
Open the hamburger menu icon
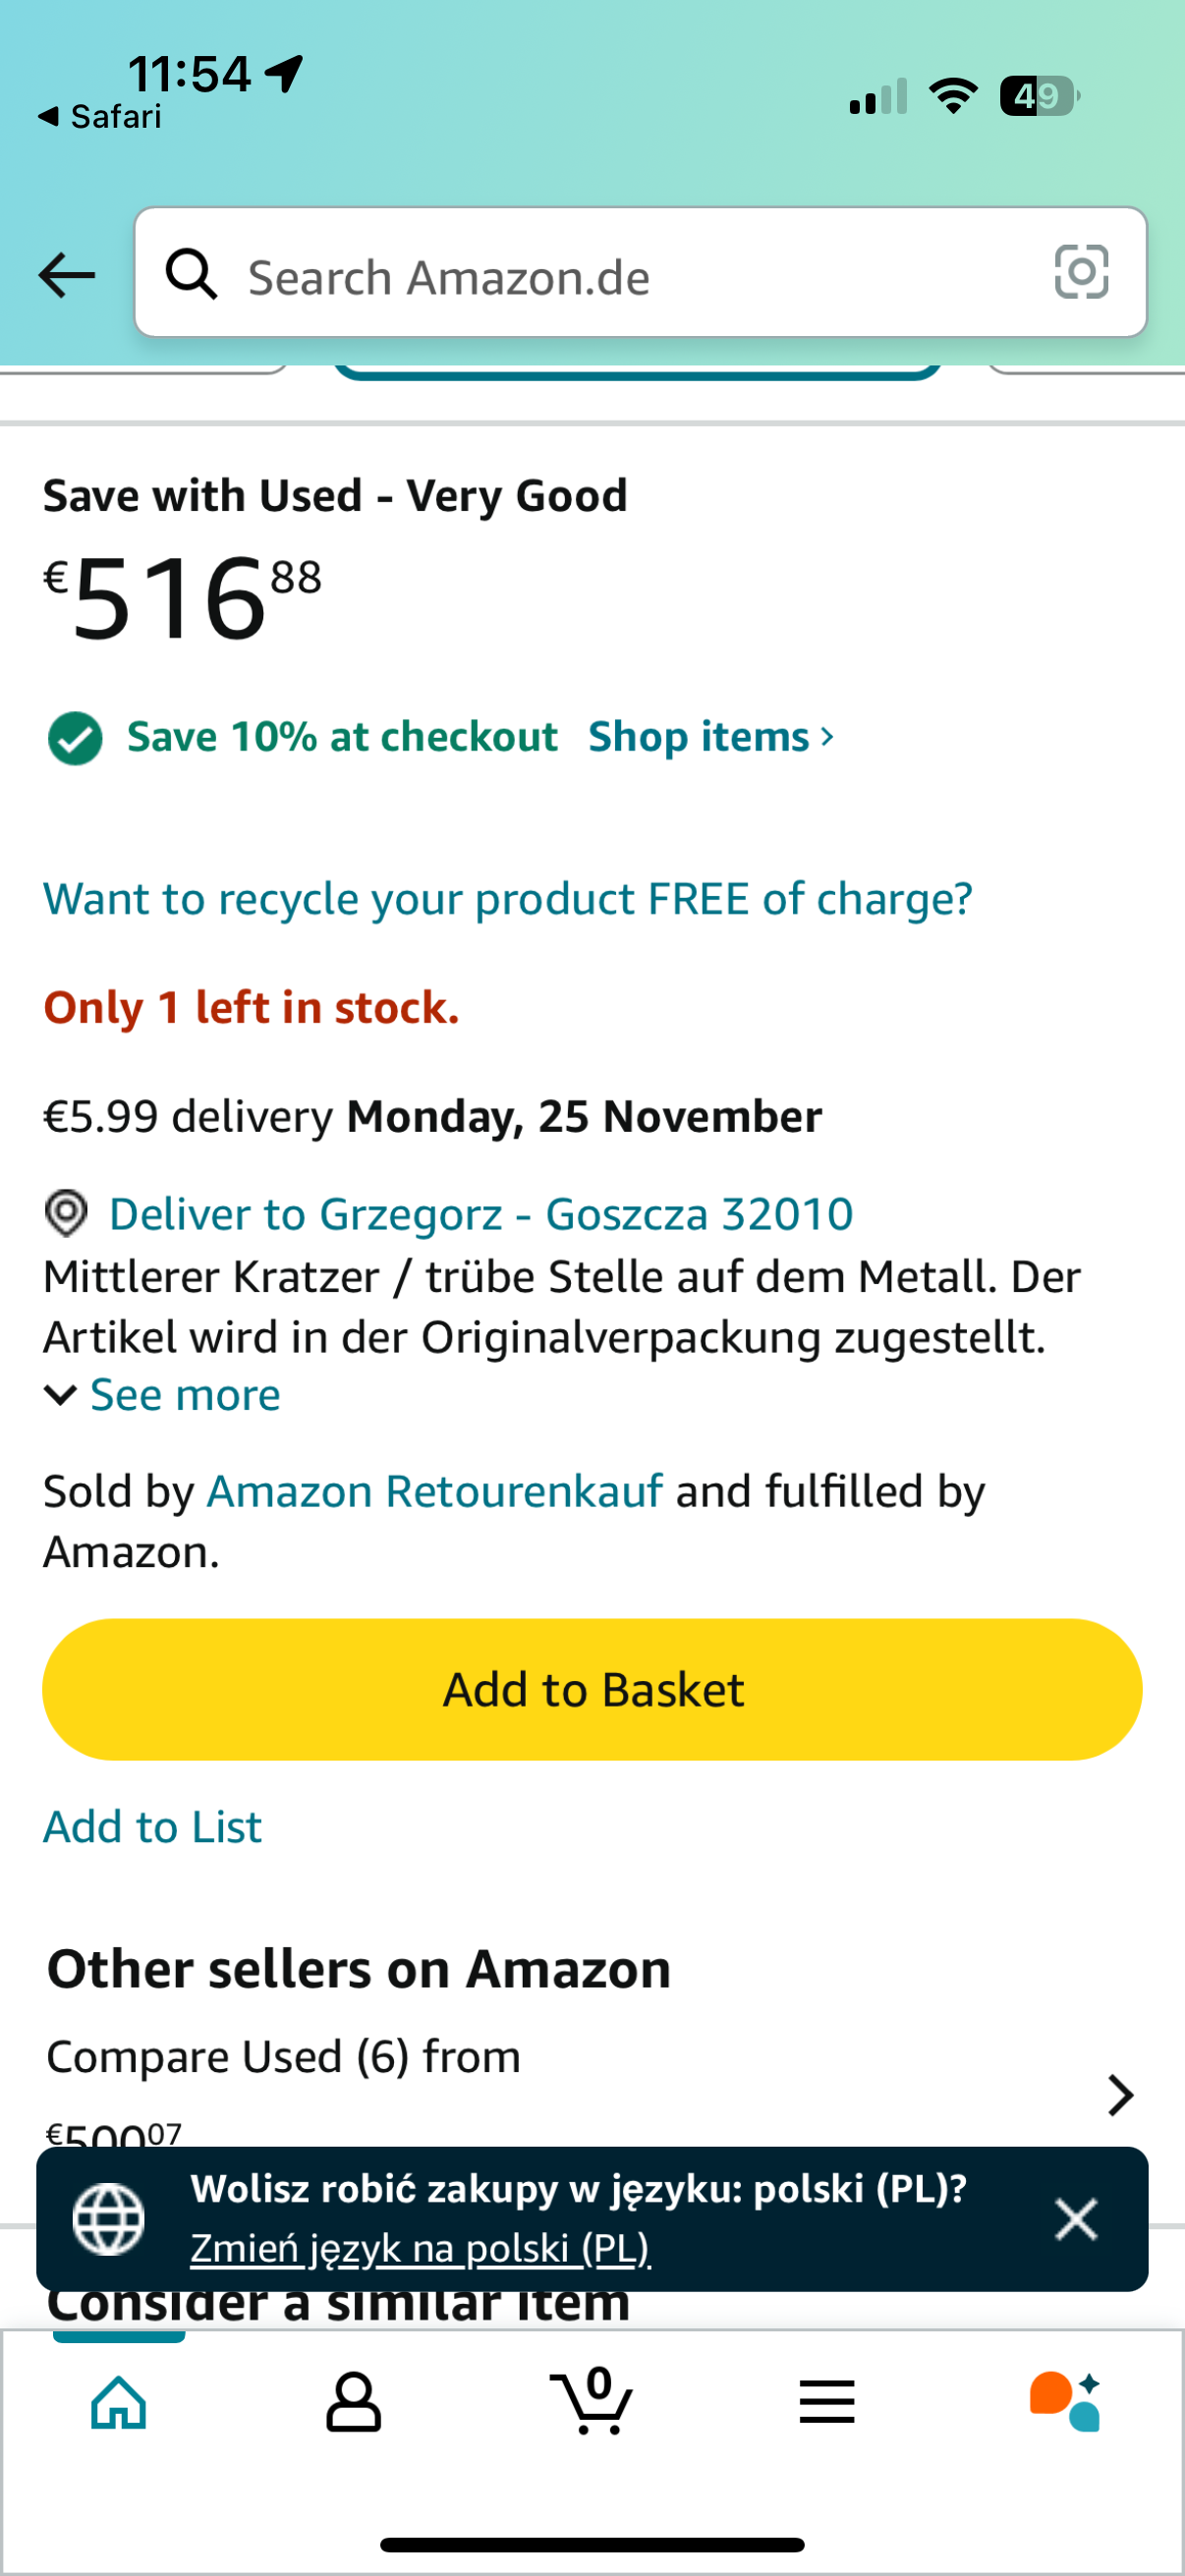tap(827, 2402)
